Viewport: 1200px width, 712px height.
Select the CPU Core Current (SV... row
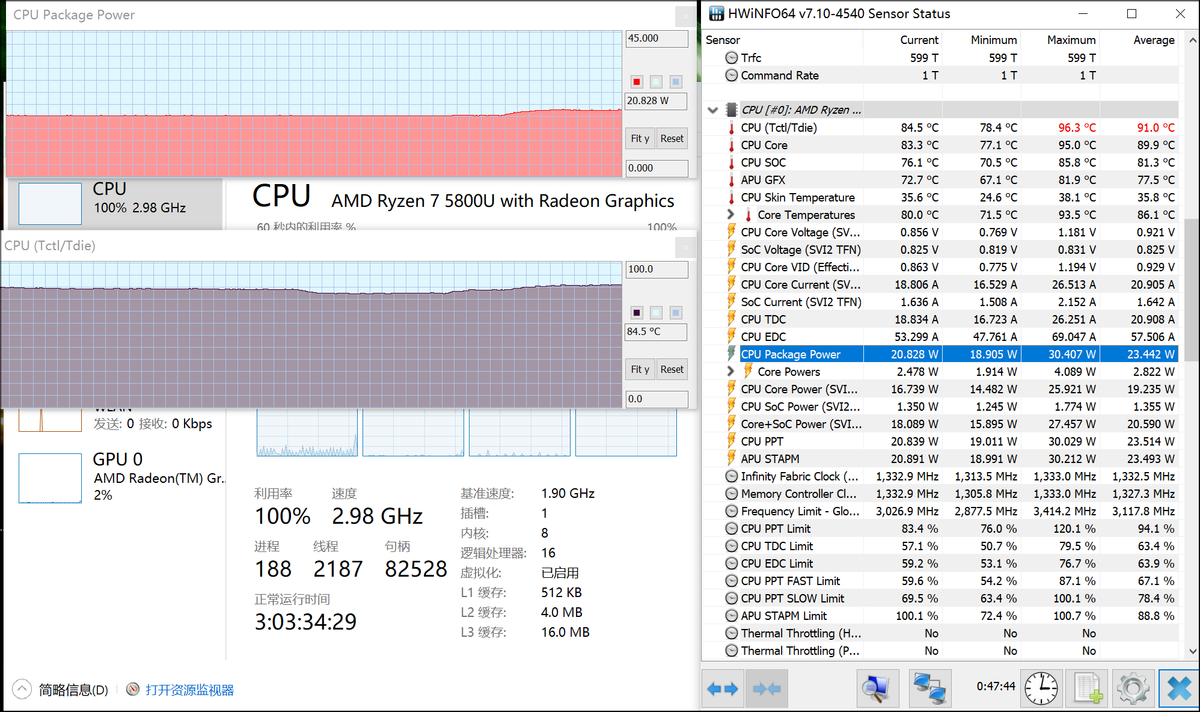coord(940,285)
